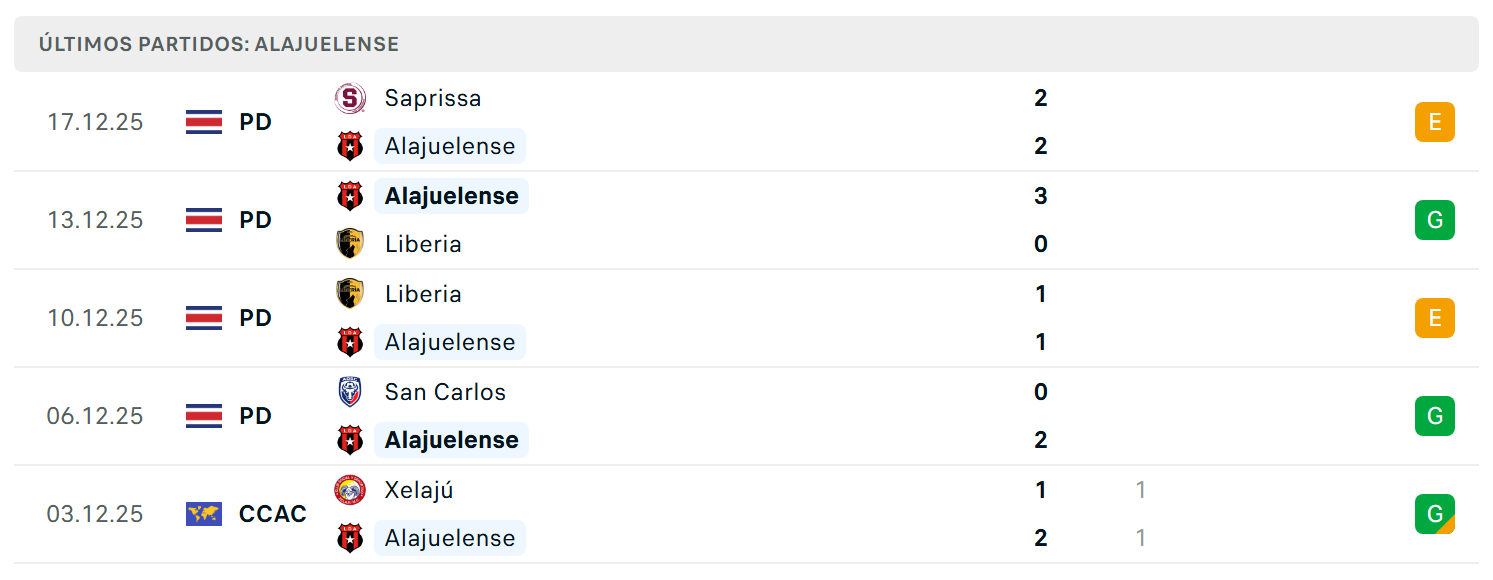Click the Liberia crest in the 10.12.25 match
The width and height of the screenshot is (1493, 580).
[x=350, y=294]
